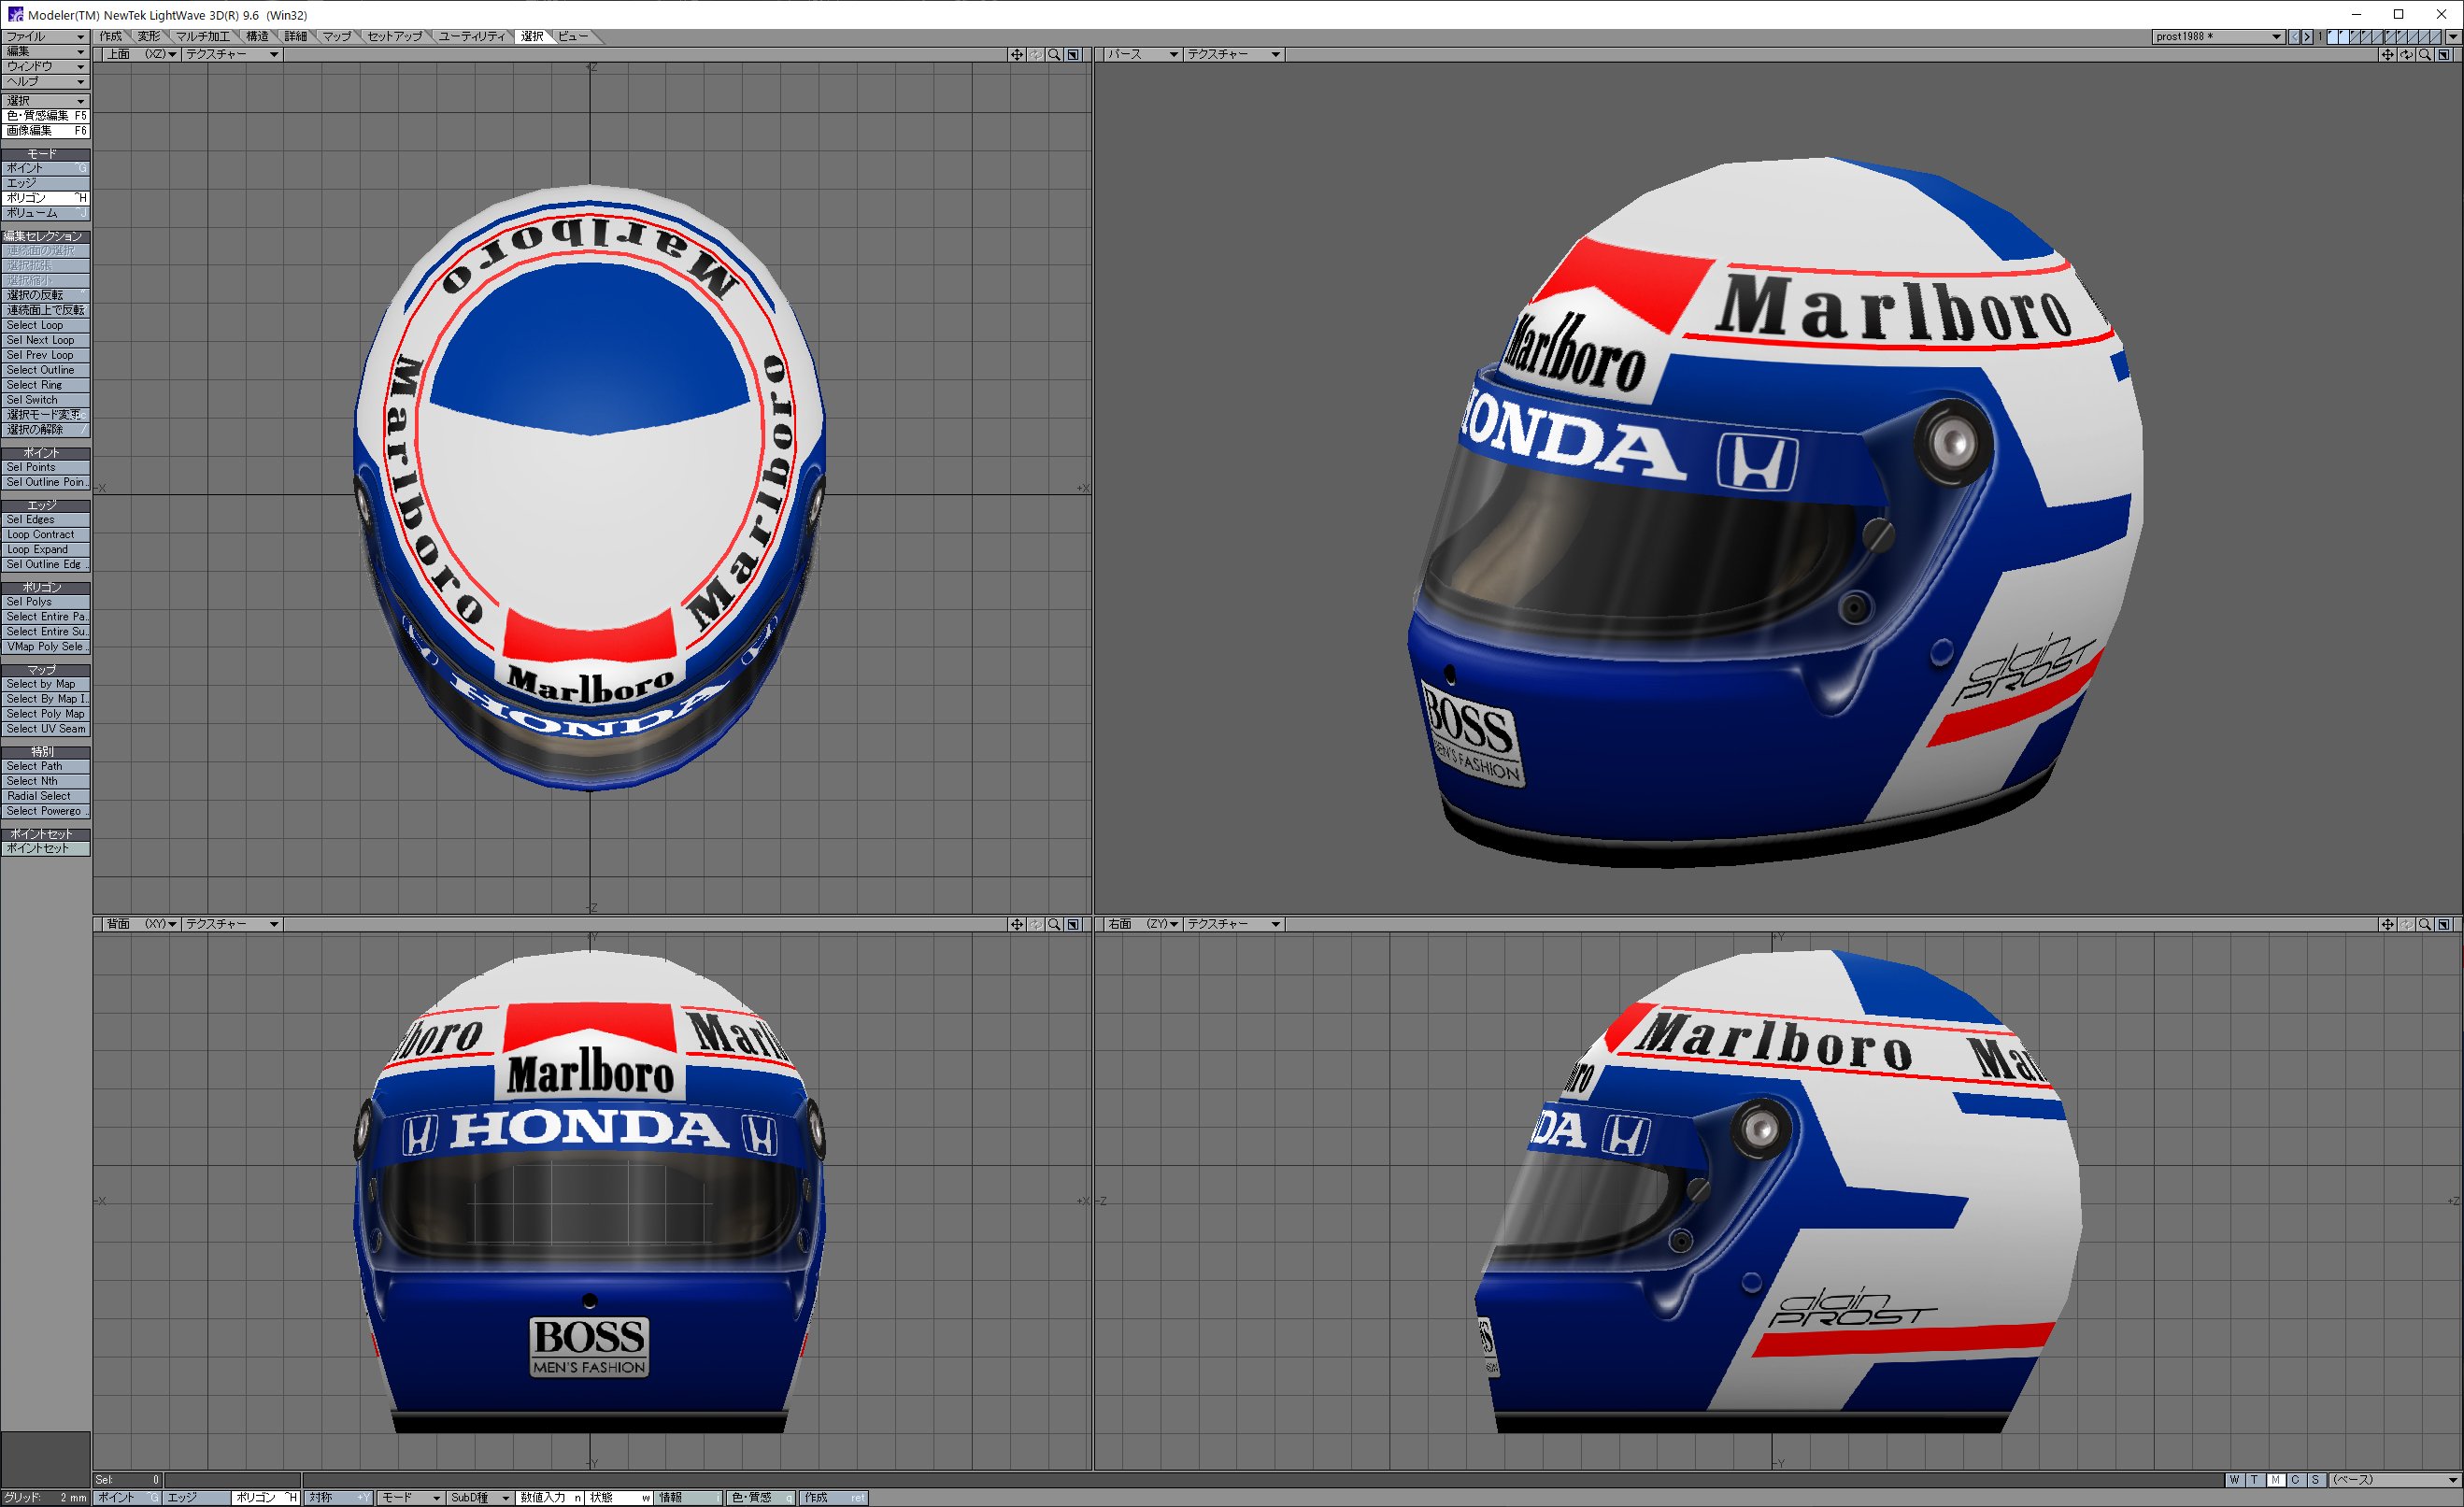
Task: Toggle T texture map button
Action: [x=2255, y=1480]
